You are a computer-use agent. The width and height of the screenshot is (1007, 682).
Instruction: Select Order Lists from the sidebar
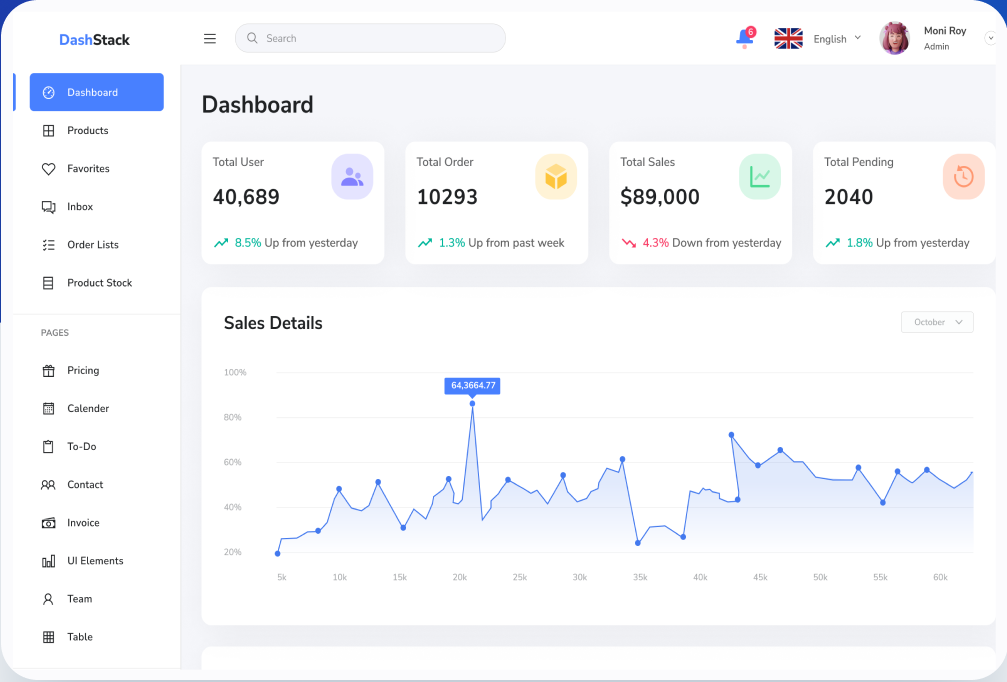[x=92, y=245]
